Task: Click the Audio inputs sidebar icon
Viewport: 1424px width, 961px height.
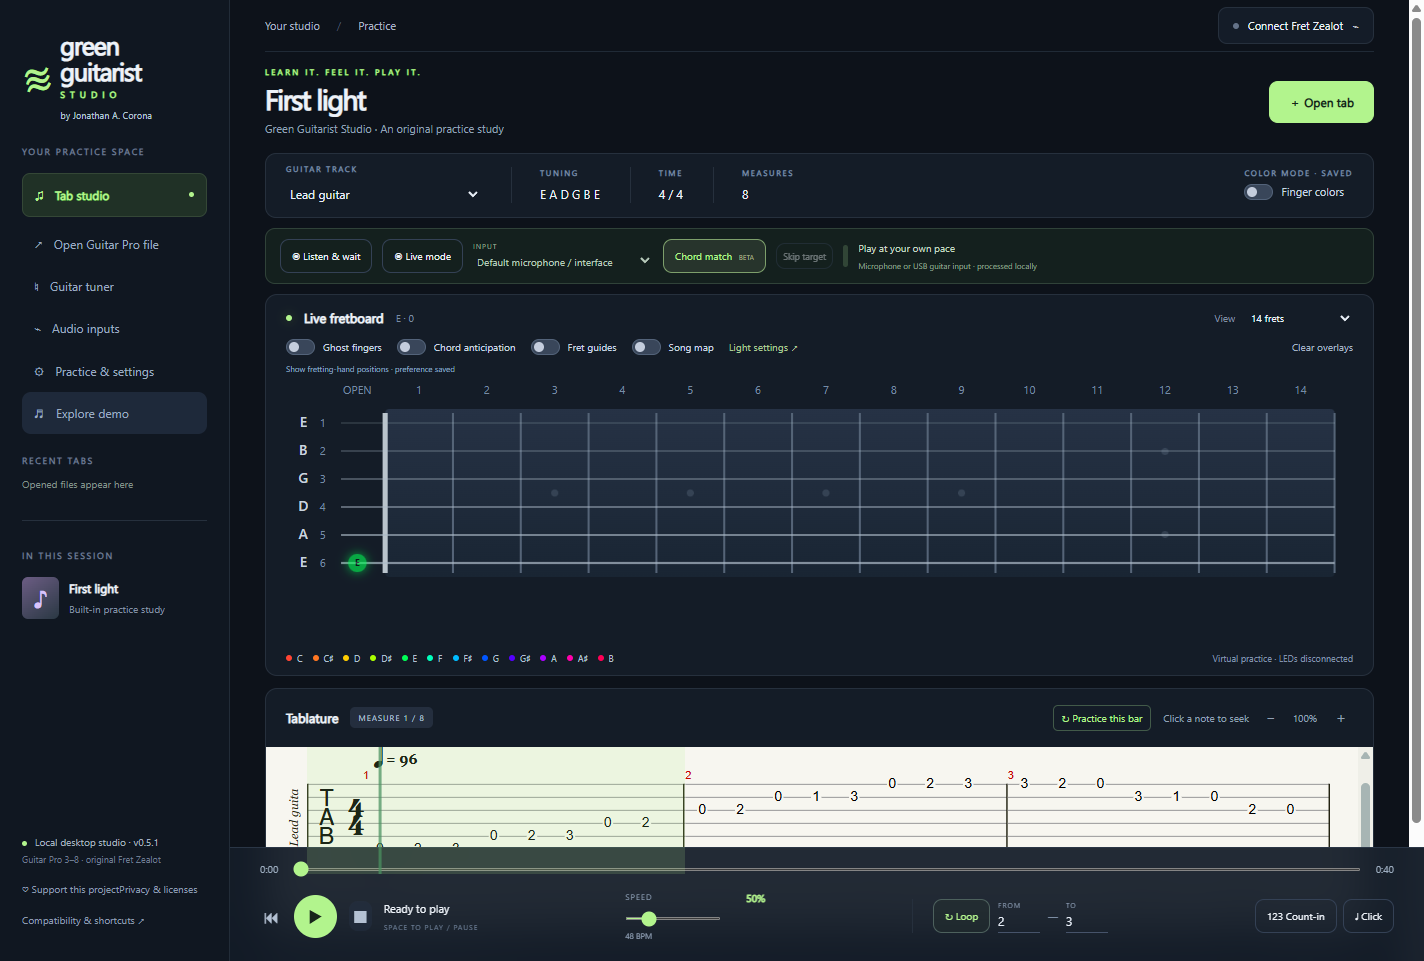Action: coord(38,329)
